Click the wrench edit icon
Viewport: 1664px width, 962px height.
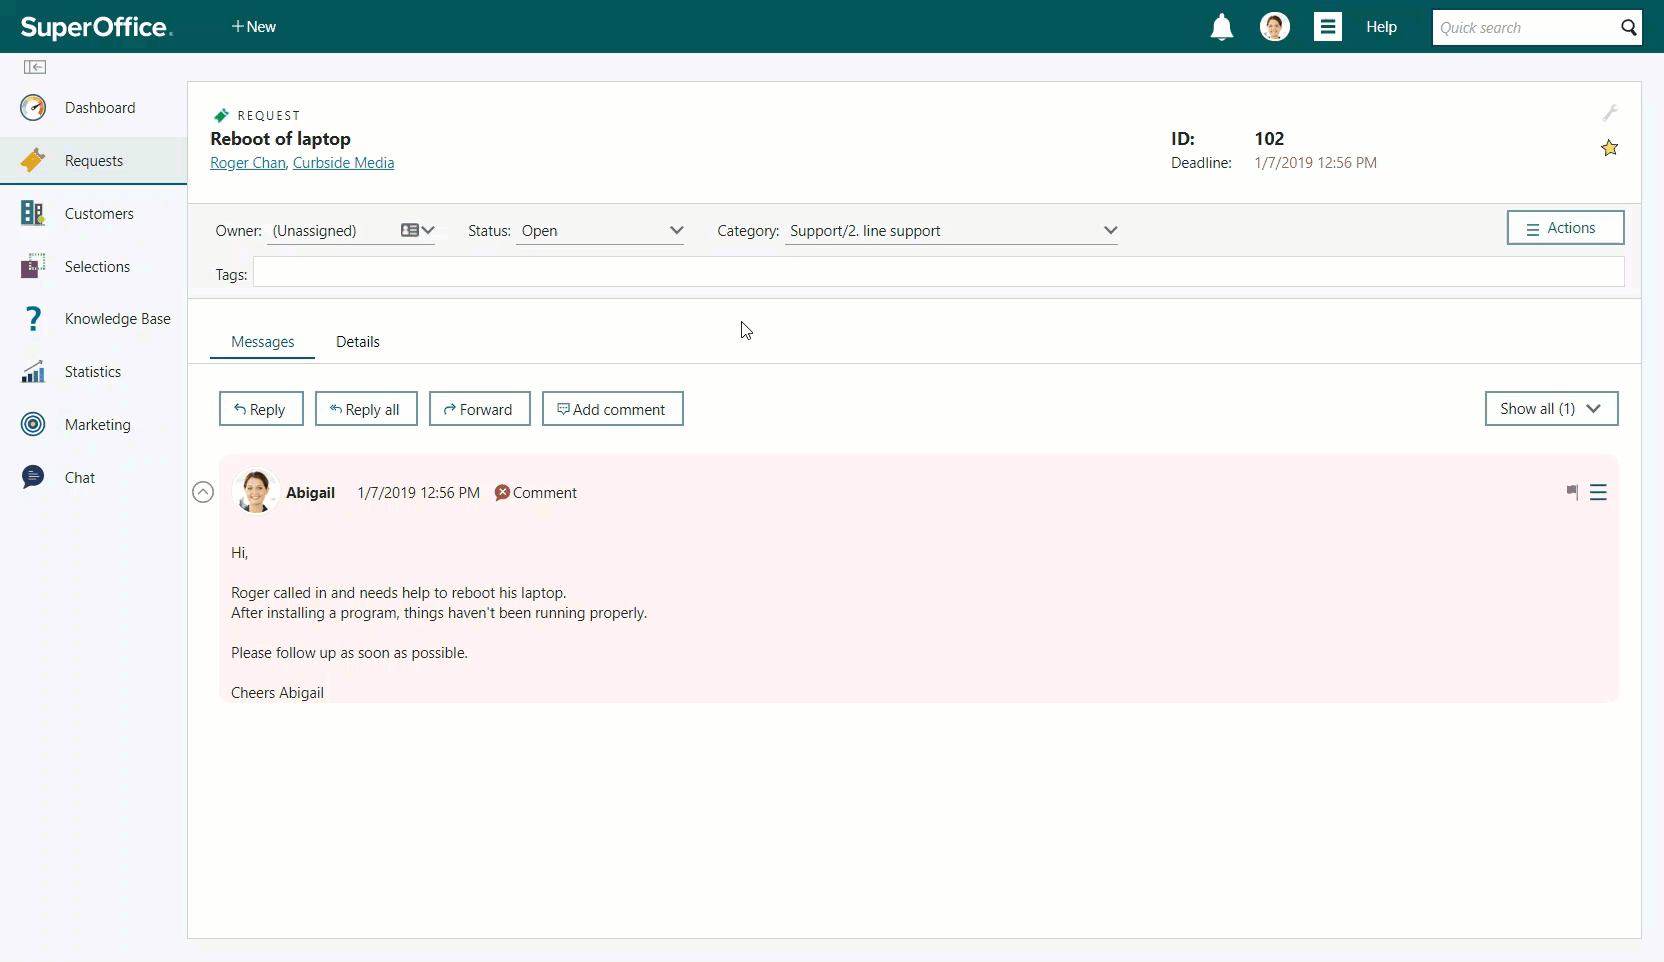point(1610,112)
